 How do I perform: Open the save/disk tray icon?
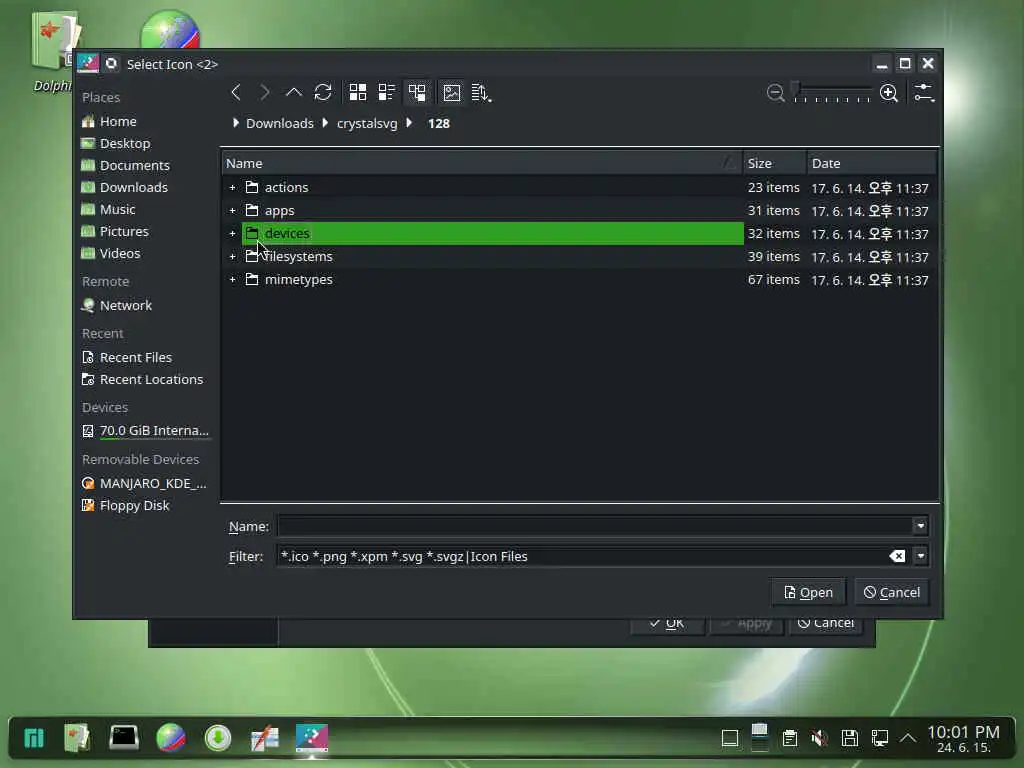click(850, 739)
